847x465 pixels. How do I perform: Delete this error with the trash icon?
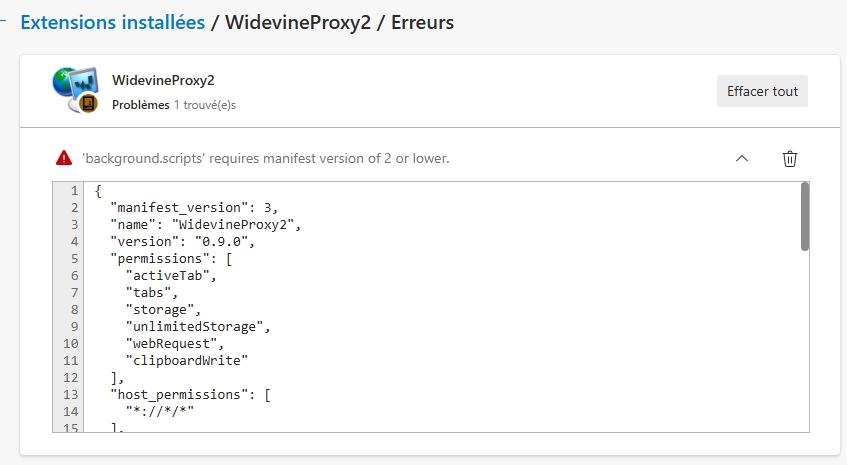(789, 158)
